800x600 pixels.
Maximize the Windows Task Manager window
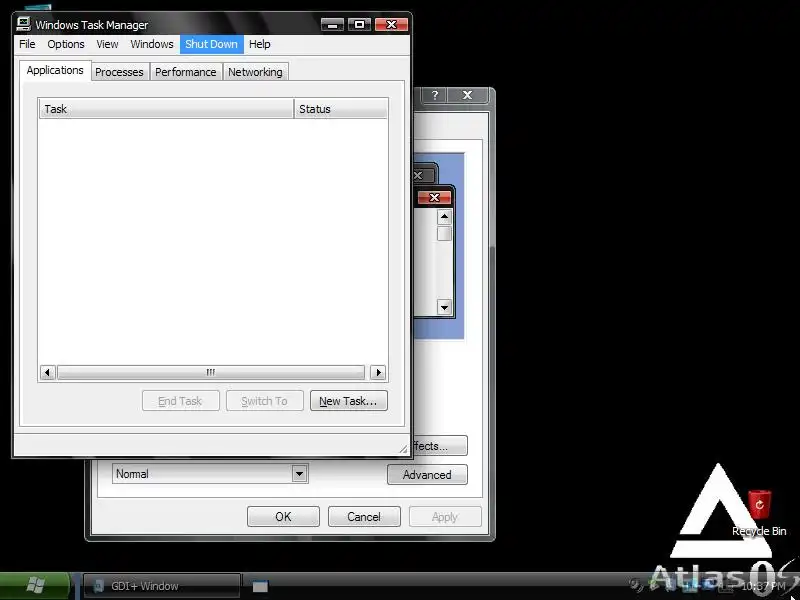coord(360,24)
